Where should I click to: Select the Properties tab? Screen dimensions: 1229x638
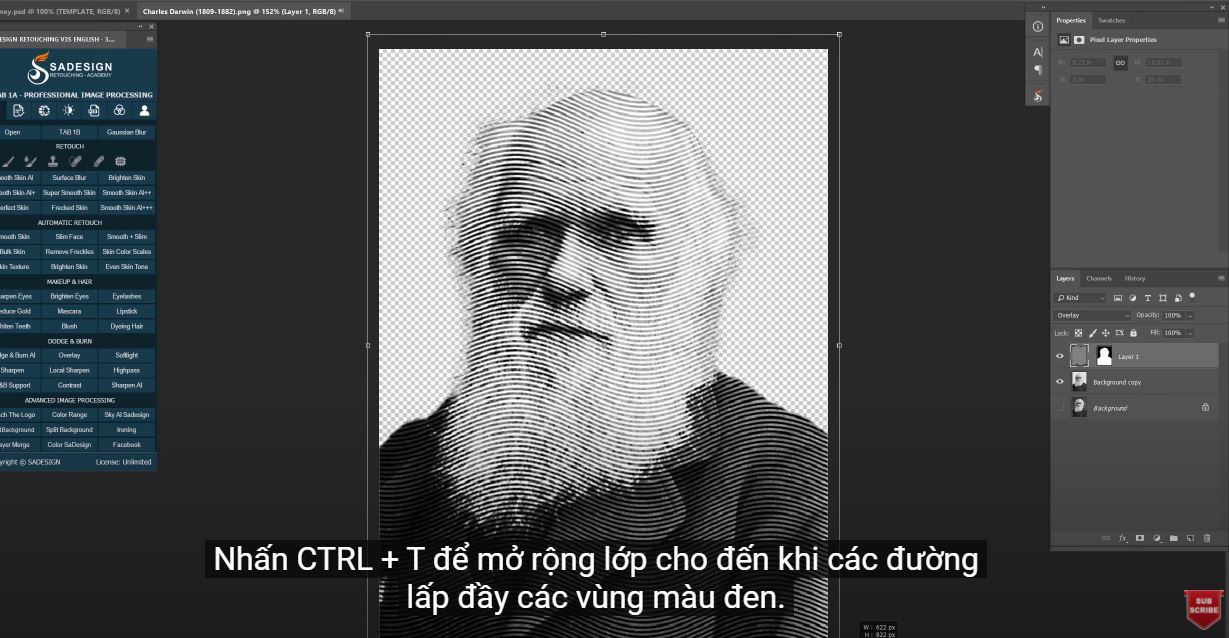(1071, 20)
